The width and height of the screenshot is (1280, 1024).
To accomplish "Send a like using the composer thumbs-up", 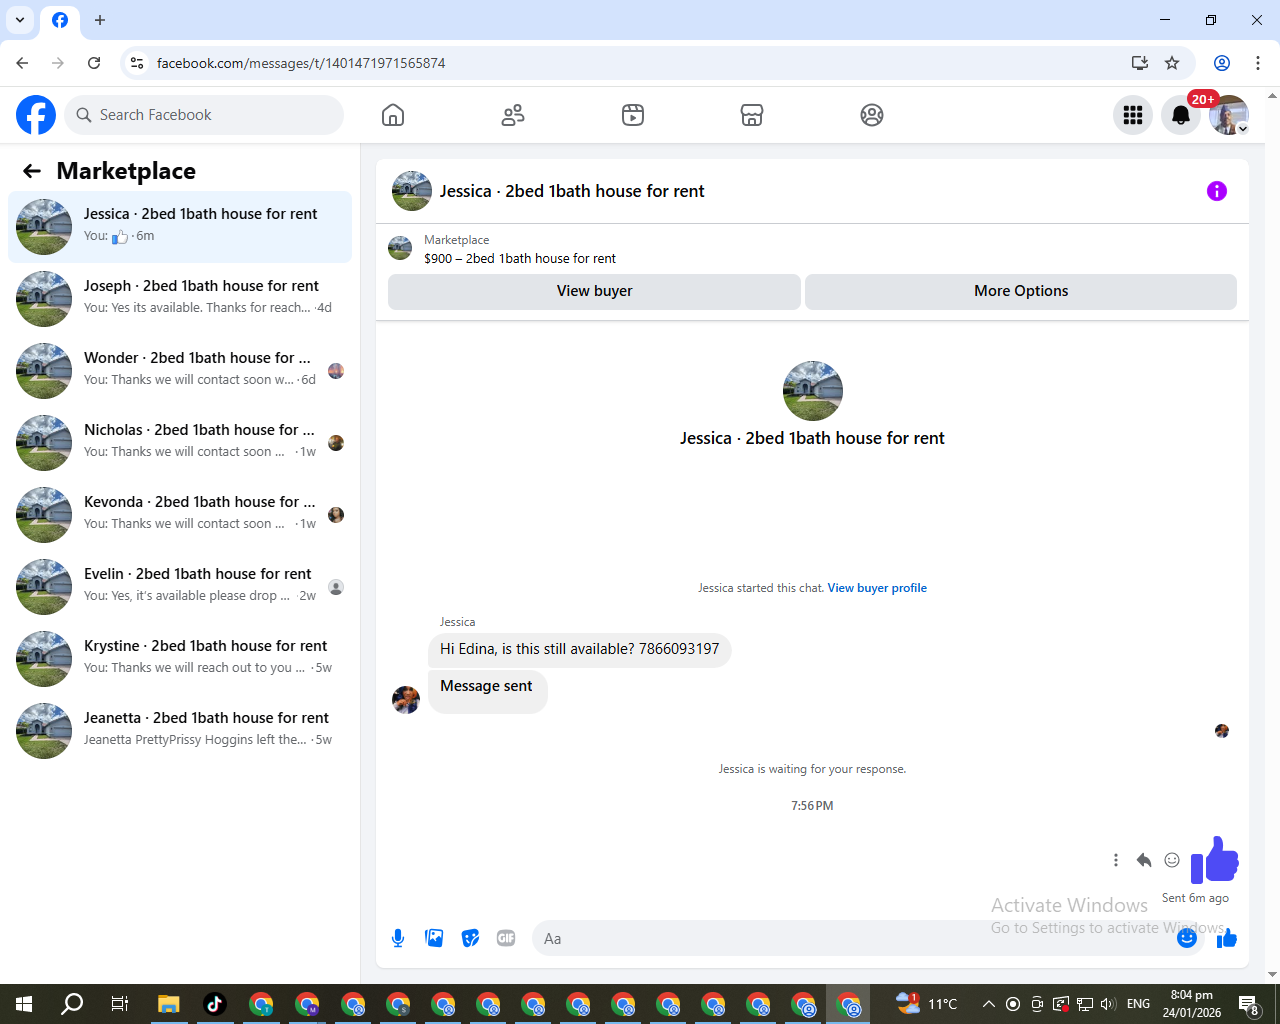I will [x=1227, y=938].
